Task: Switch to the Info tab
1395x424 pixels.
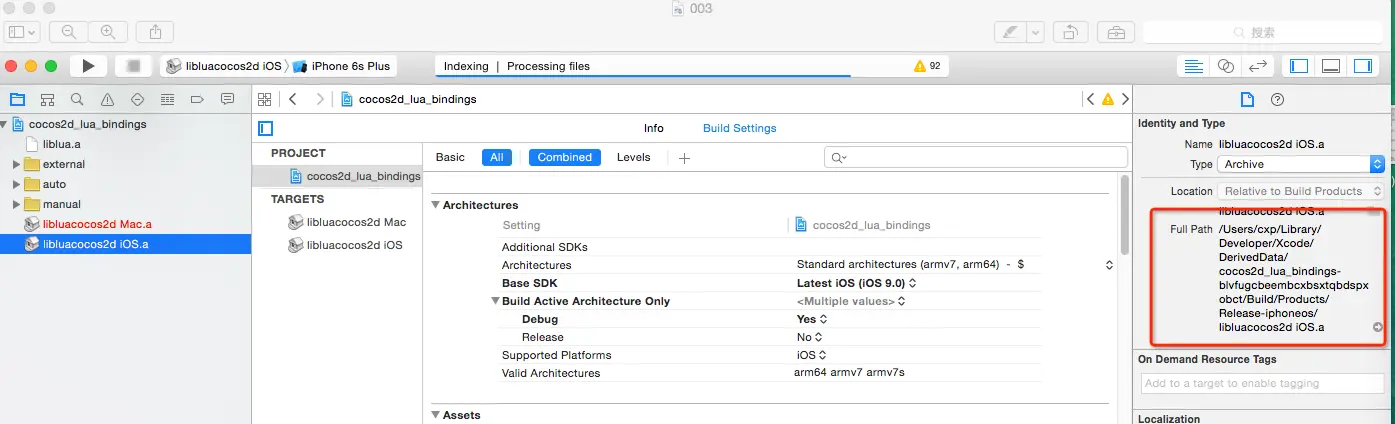Action: [654, 128]
